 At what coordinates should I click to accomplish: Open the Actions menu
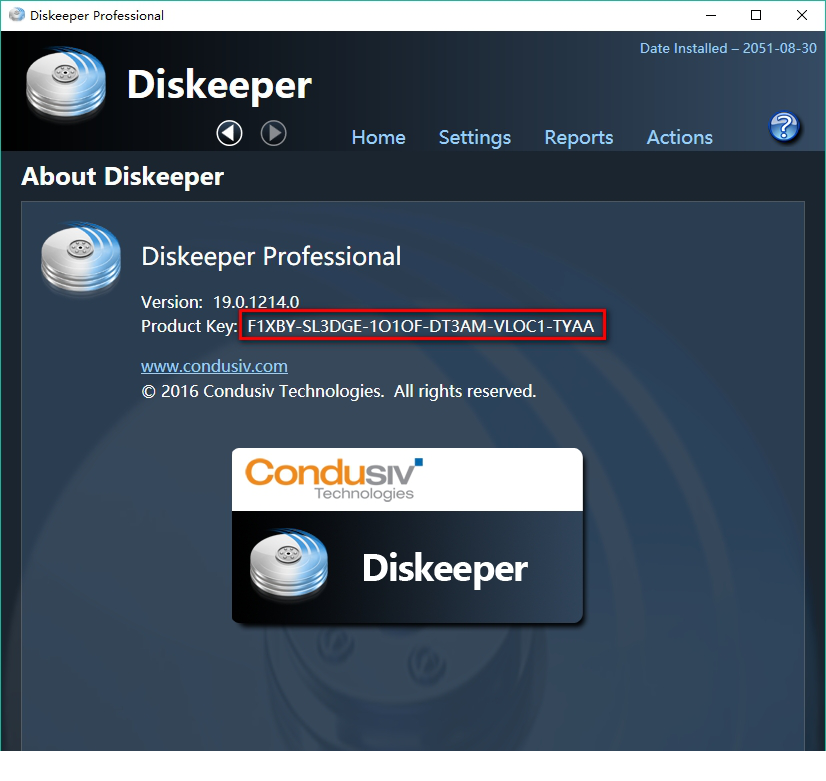point(680,137)
